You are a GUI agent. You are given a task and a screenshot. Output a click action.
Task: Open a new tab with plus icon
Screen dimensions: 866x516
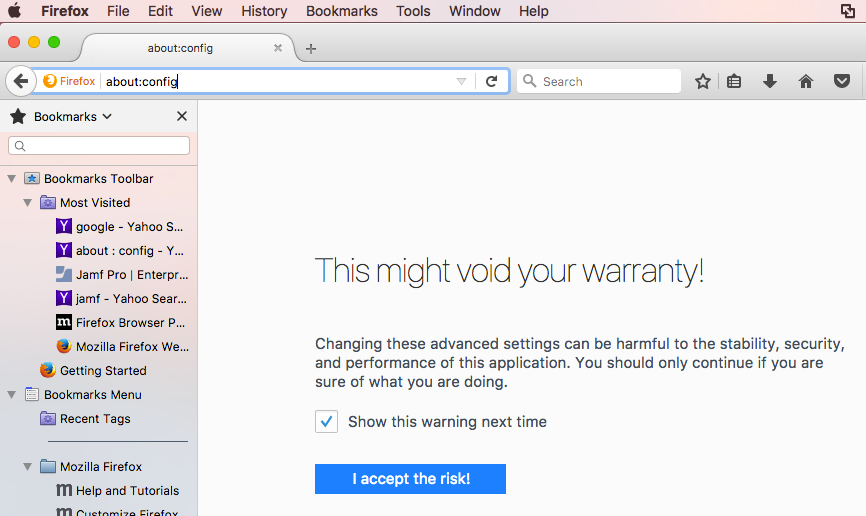311,49
